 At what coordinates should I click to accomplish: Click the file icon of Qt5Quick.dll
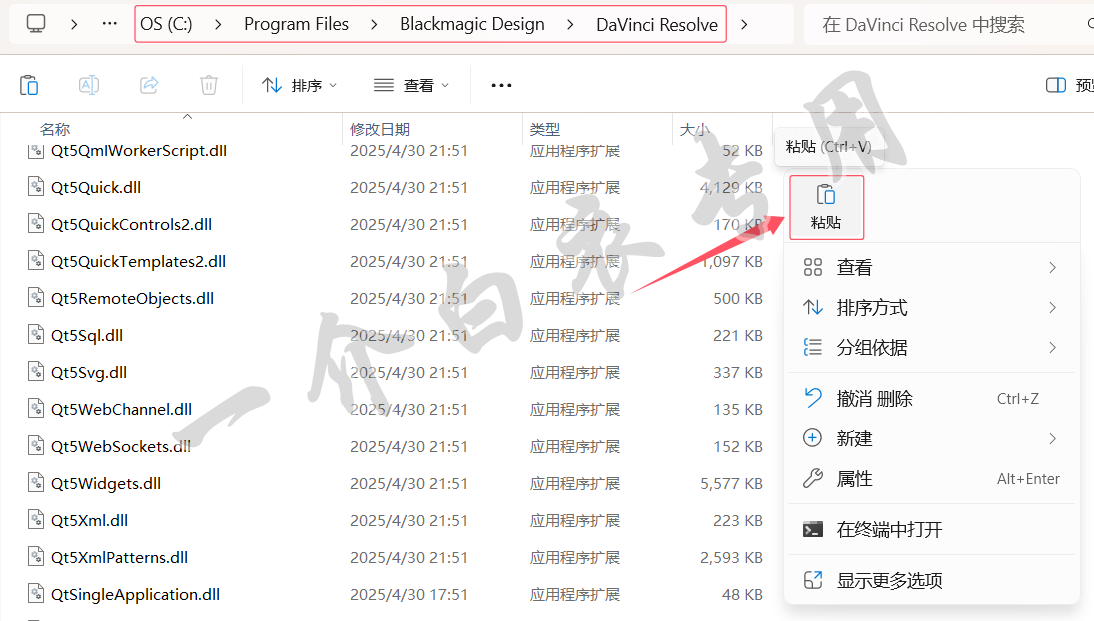tap(36, 187)
